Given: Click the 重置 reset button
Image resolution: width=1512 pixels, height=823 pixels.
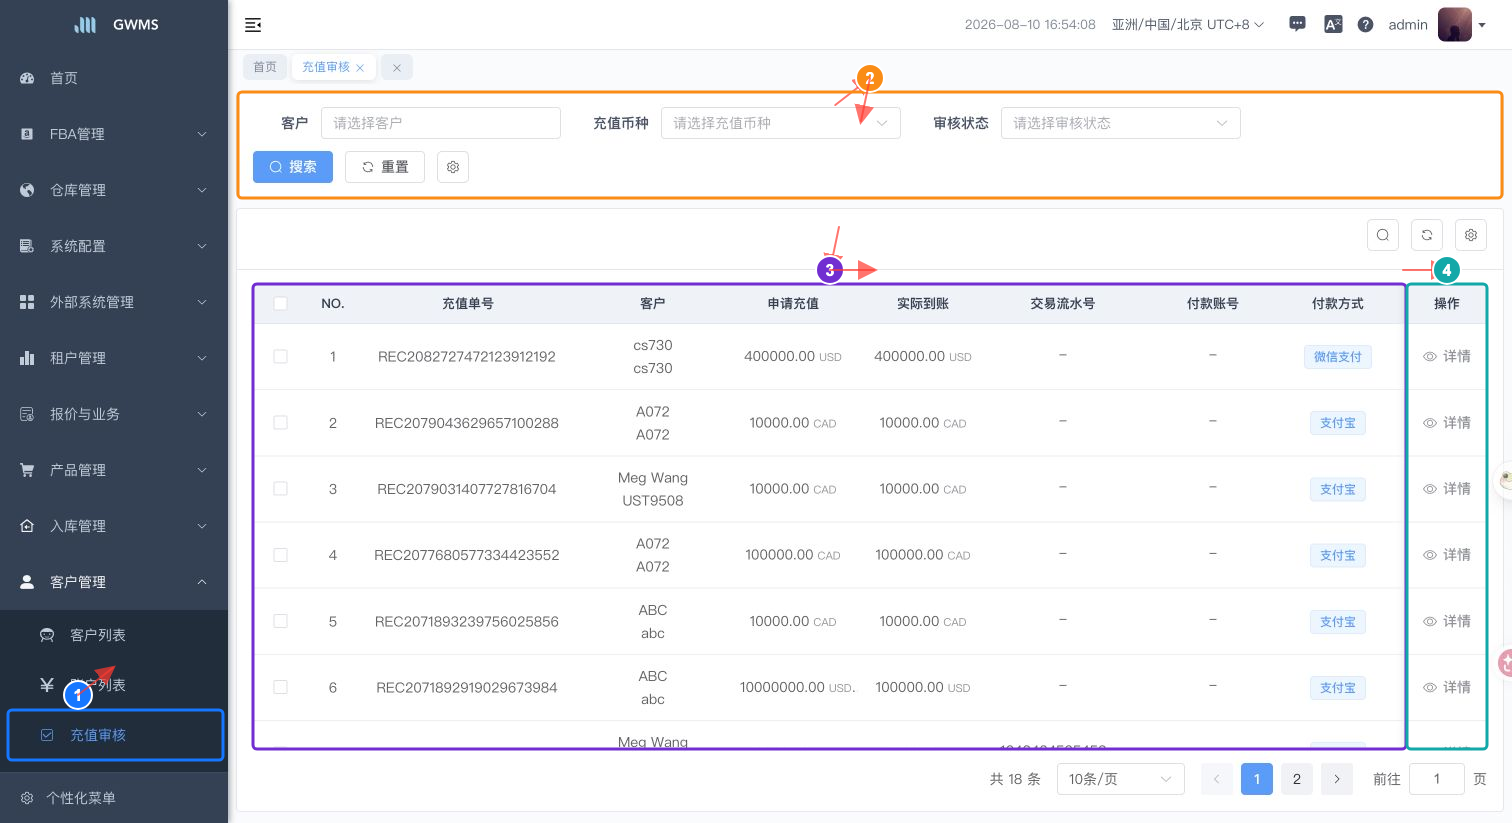Looking at the screenshot, I should 385,167.
